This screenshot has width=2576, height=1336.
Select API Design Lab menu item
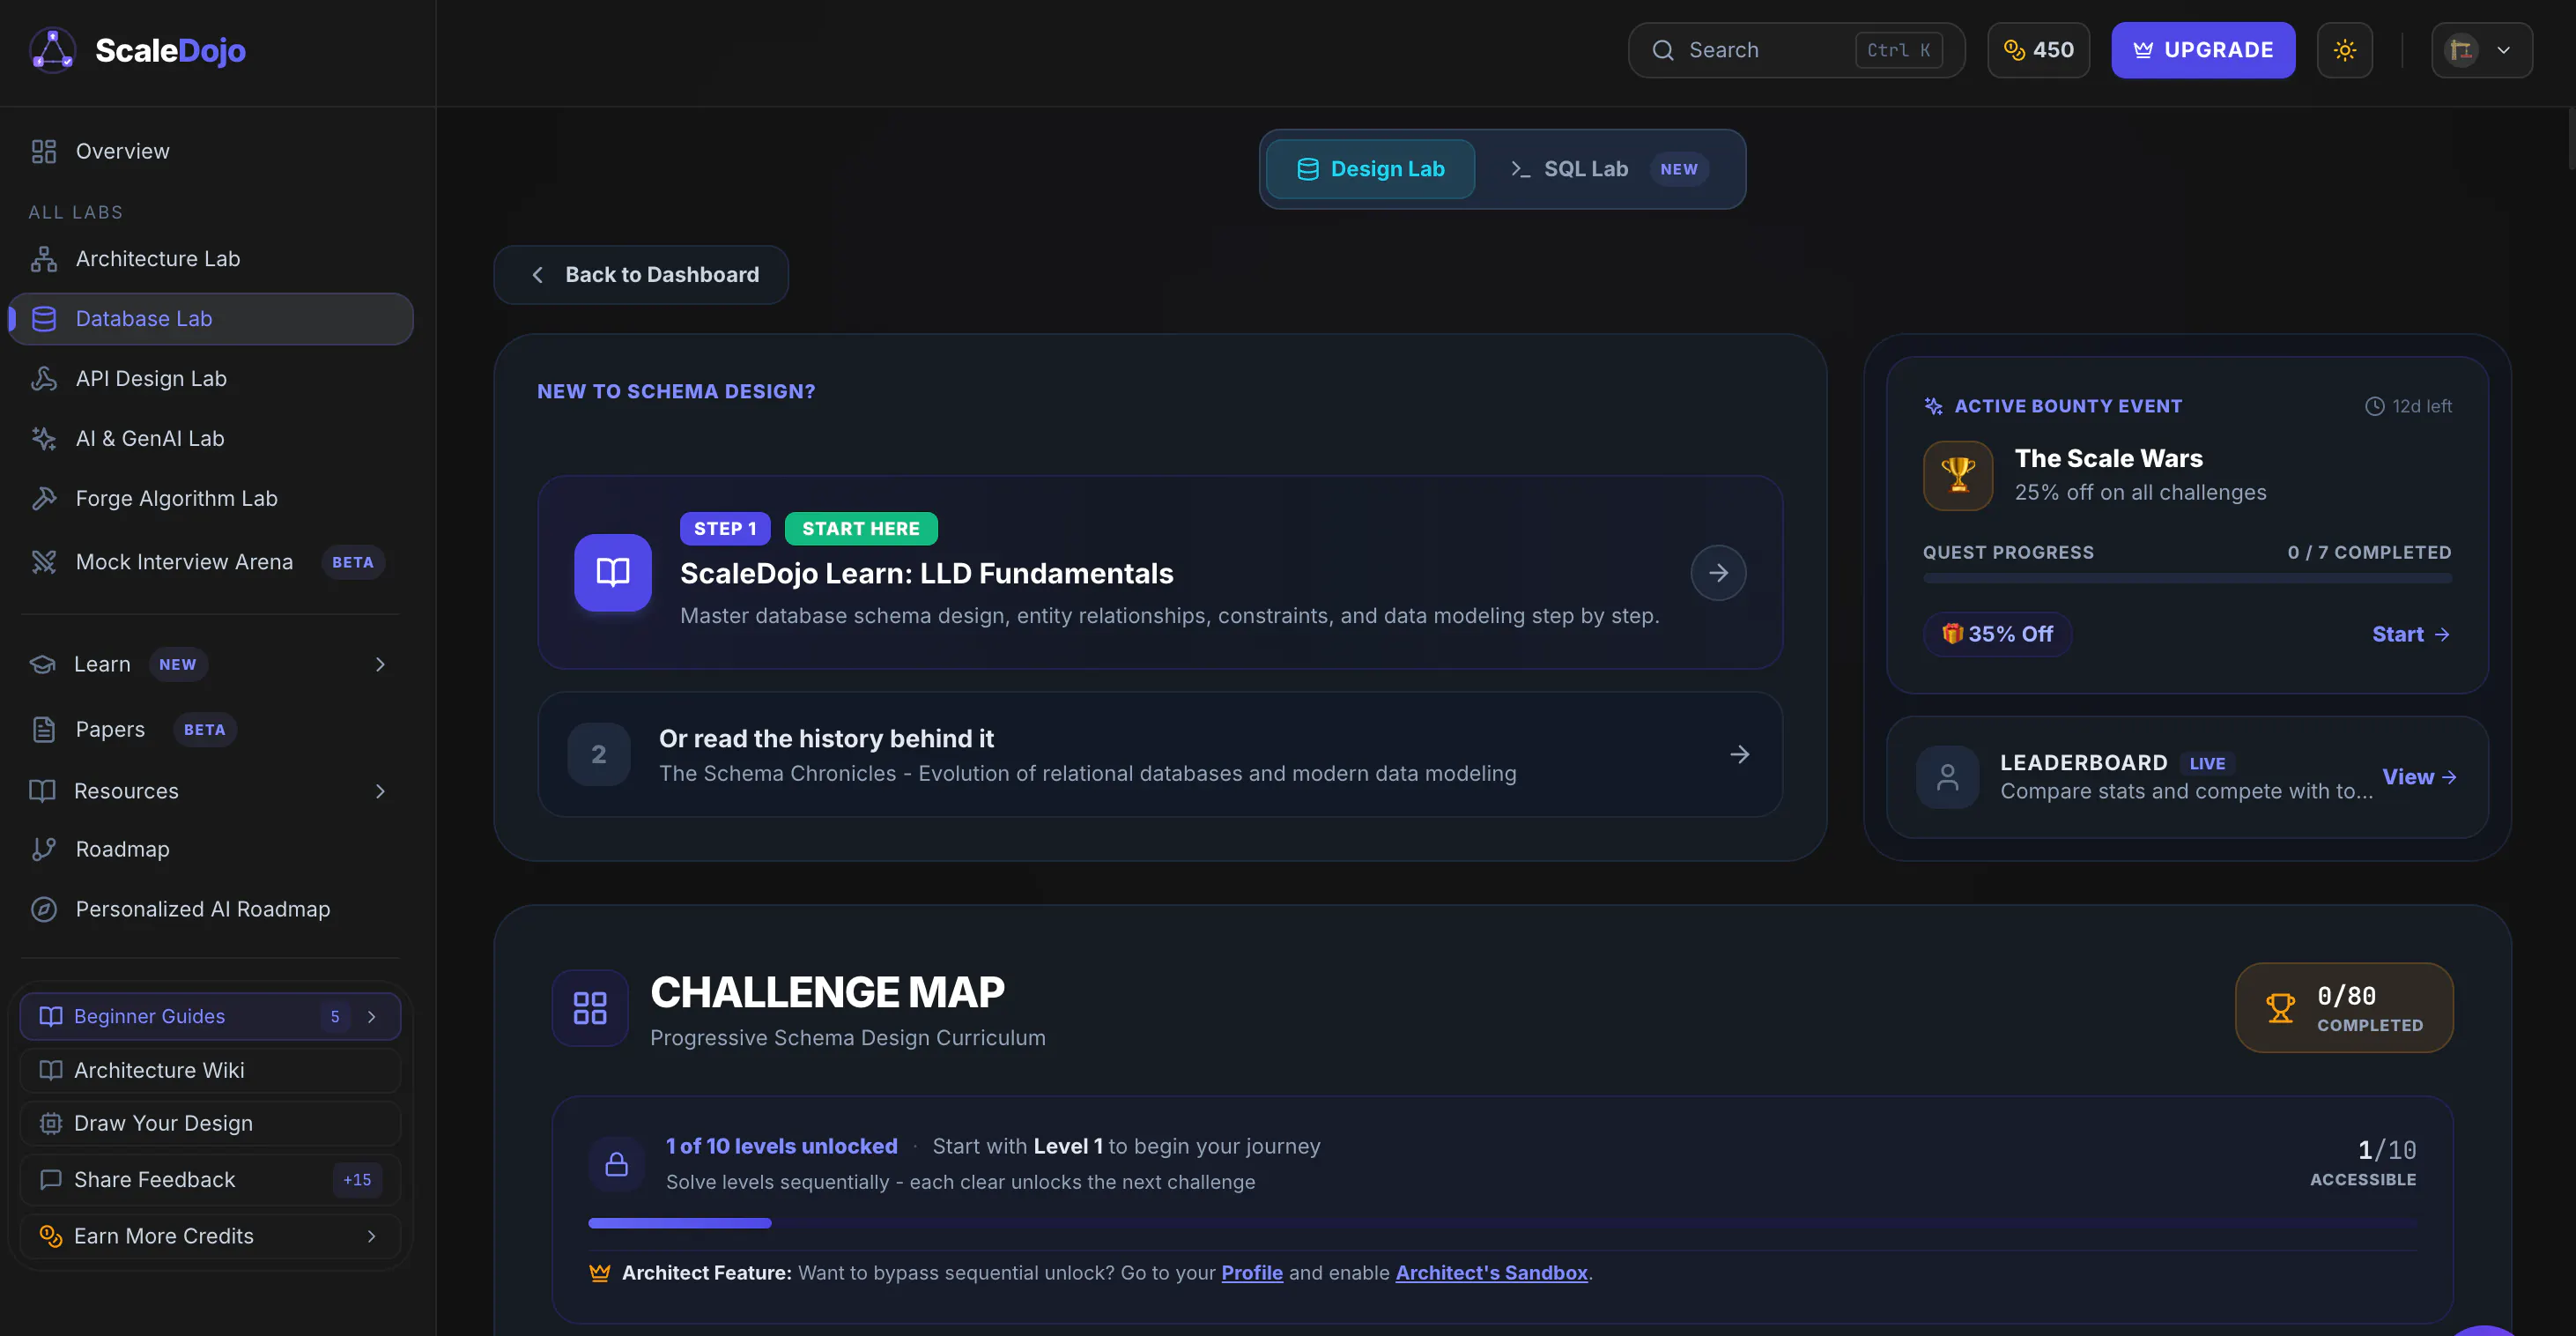pos(210,379)
